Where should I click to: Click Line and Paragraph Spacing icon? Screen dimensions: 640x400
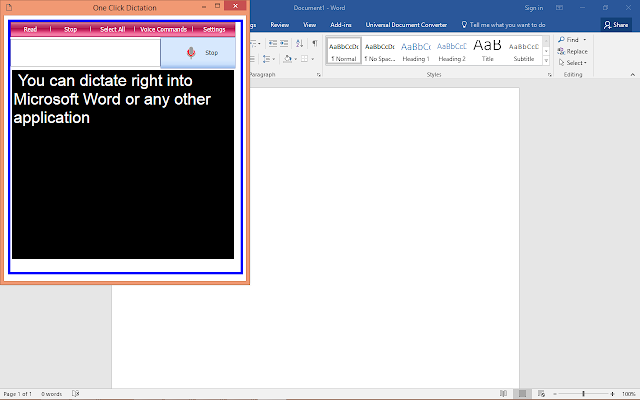[266, 59]
